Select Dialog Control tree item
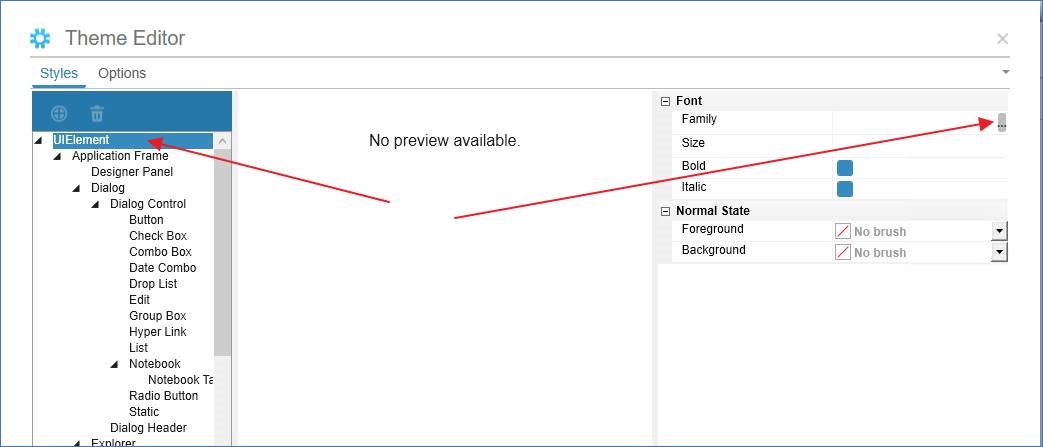1043x447 pixels. [x=148, y=204]
